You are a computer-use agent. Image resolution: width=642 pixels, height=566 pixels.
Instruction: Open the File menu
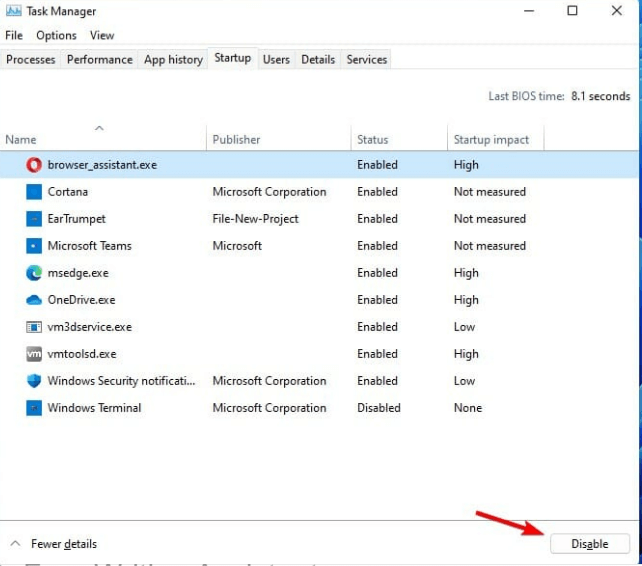click(14, 35)
